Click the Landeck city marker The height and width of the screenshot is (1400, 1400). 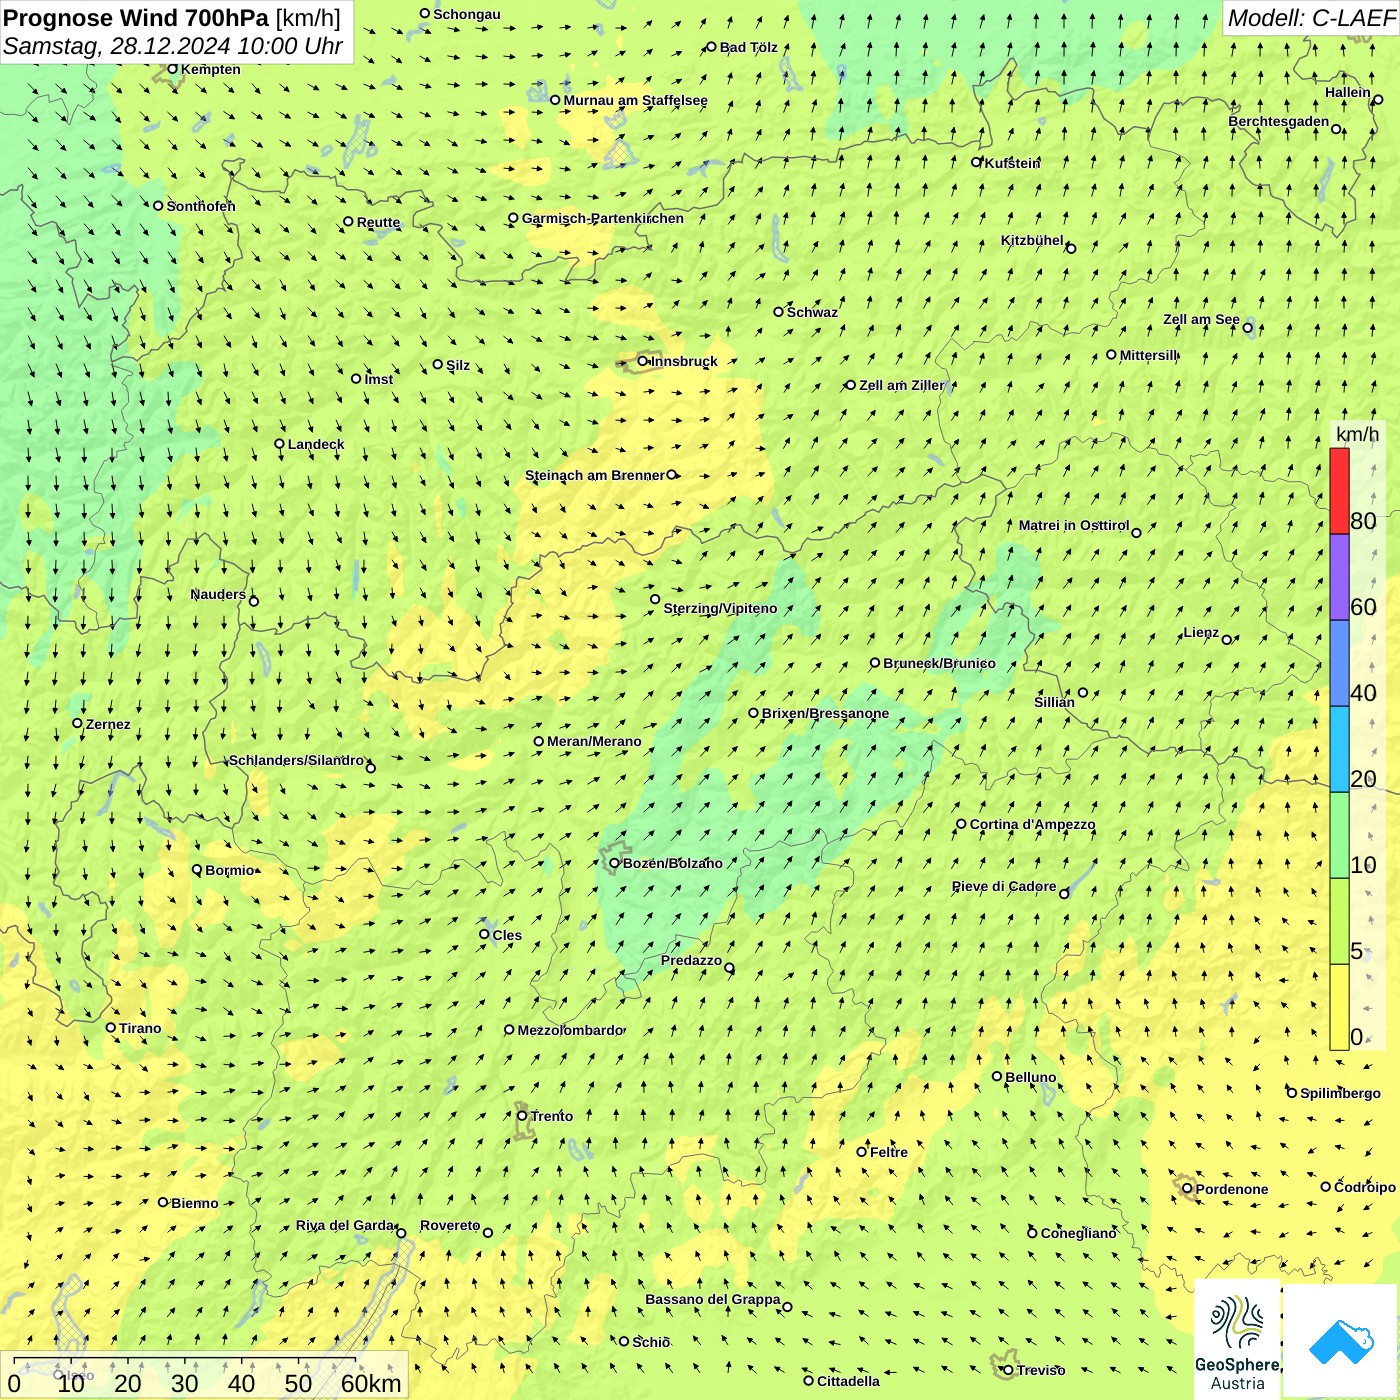coord(280,444)
